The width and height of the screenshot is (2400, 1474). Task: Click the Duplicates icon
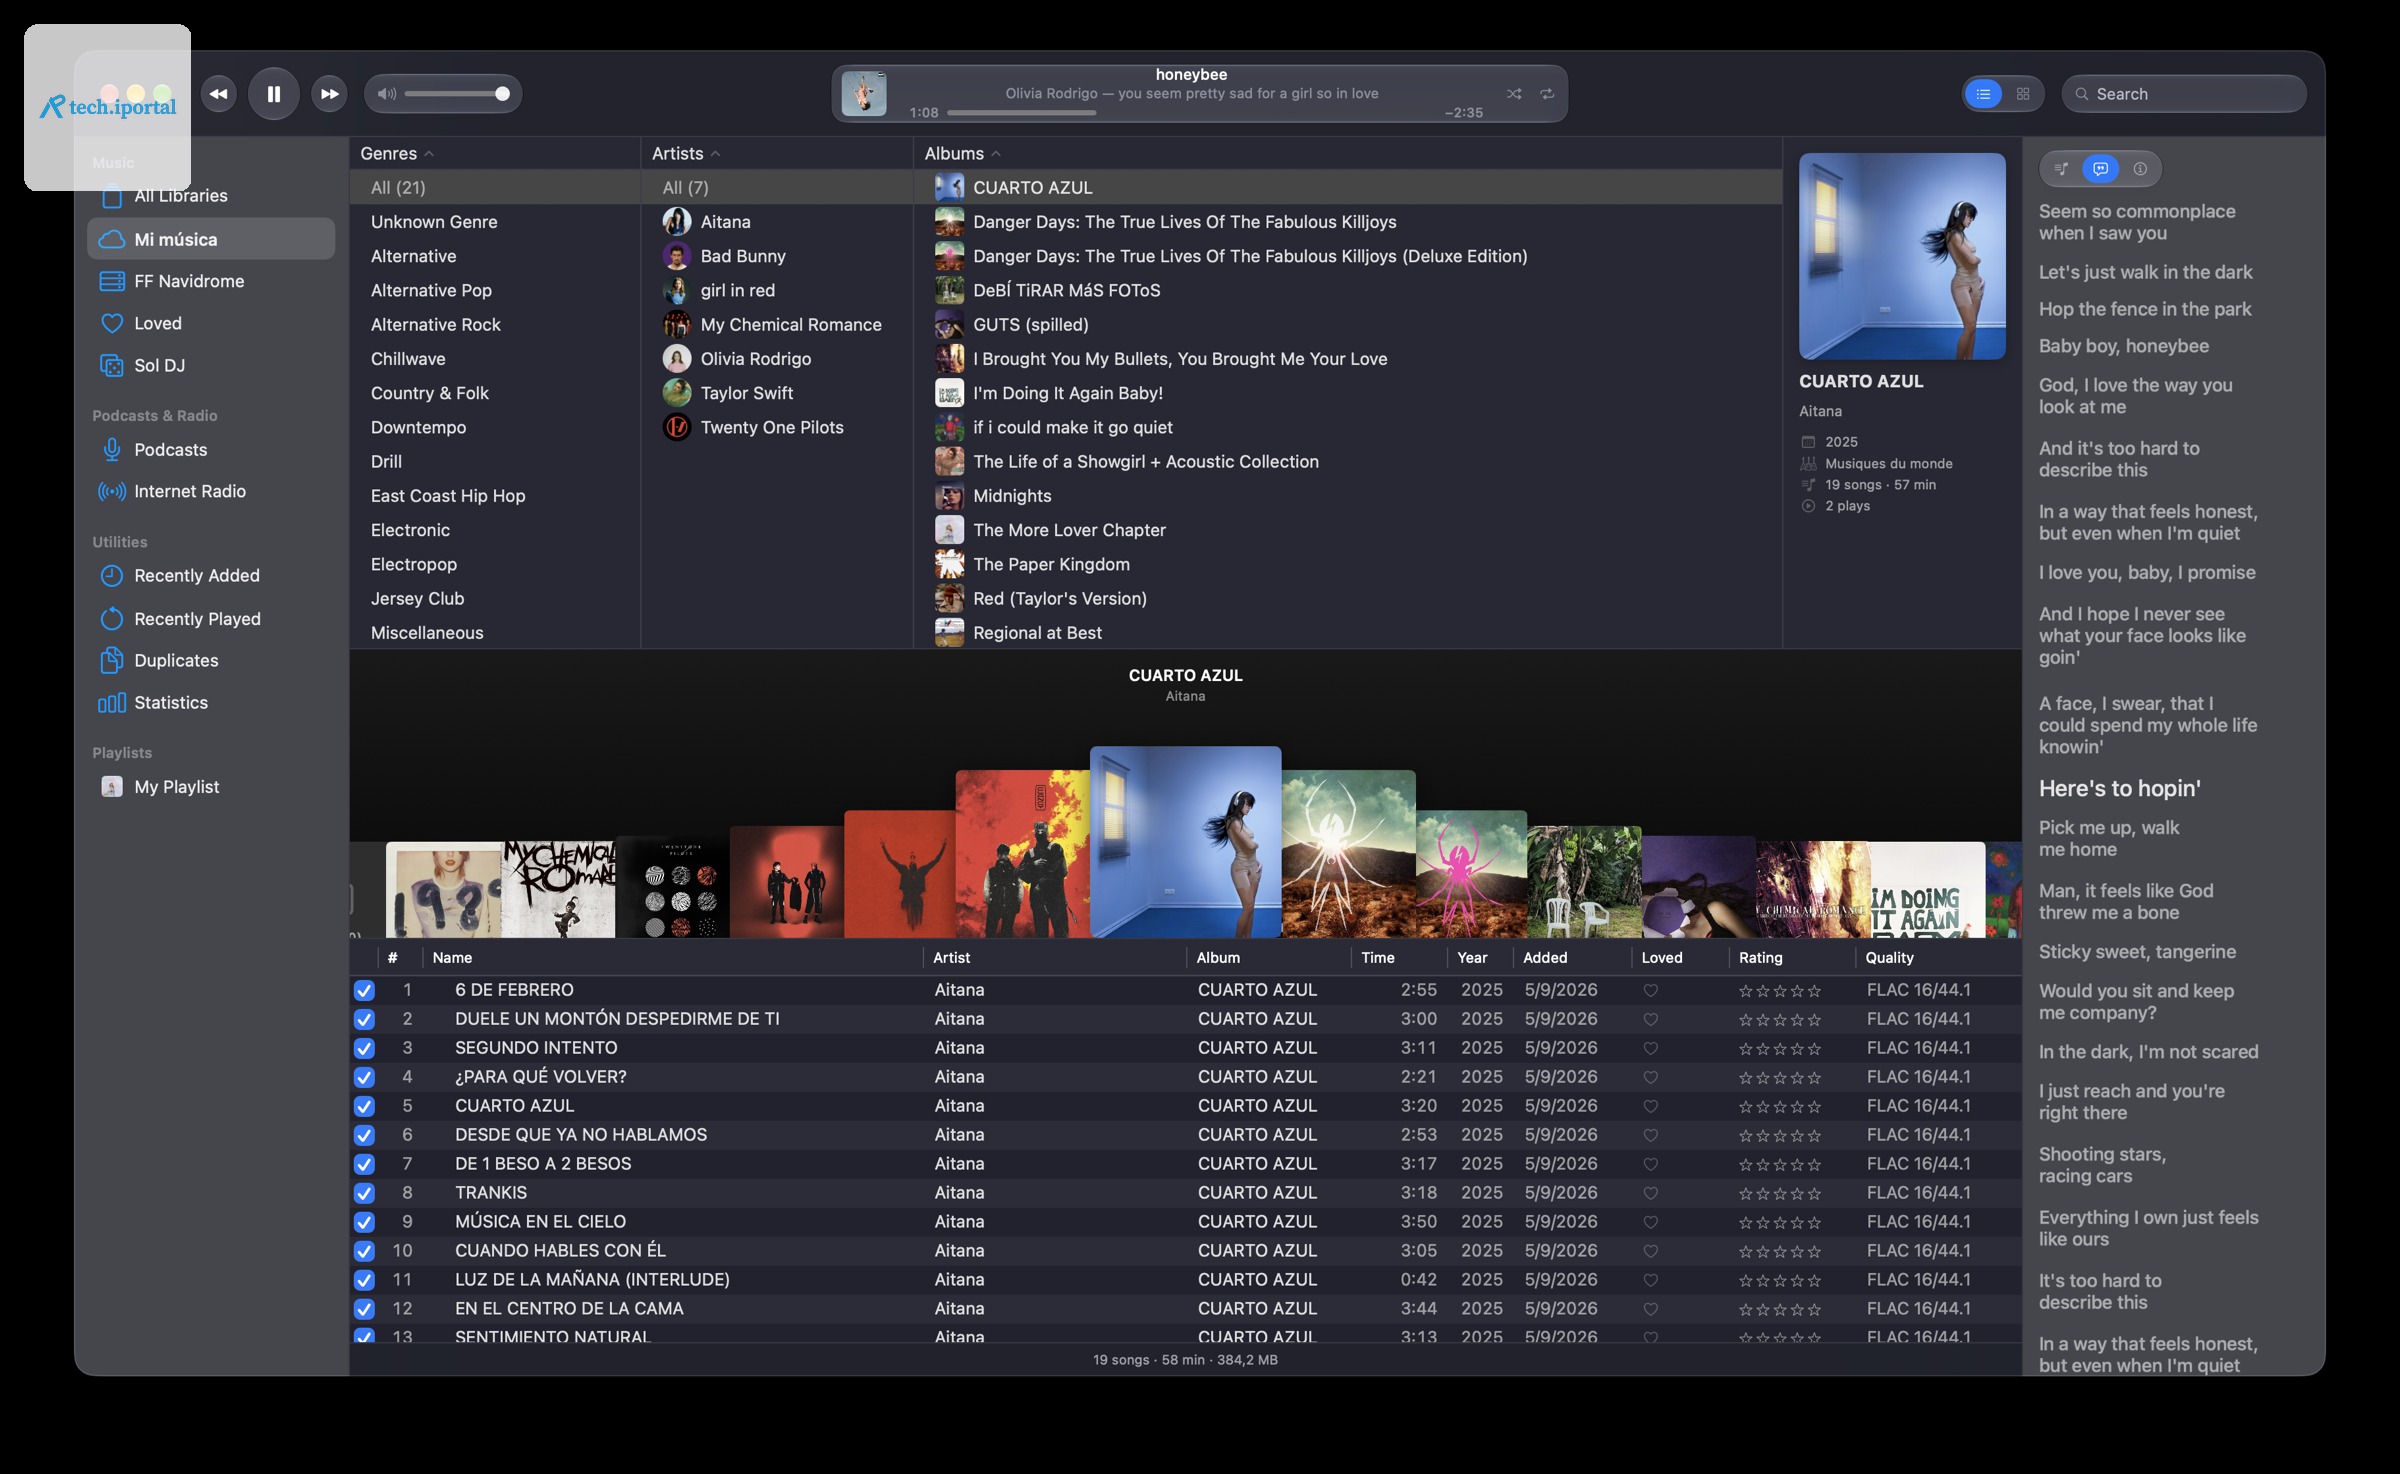[x=112, y=660]
